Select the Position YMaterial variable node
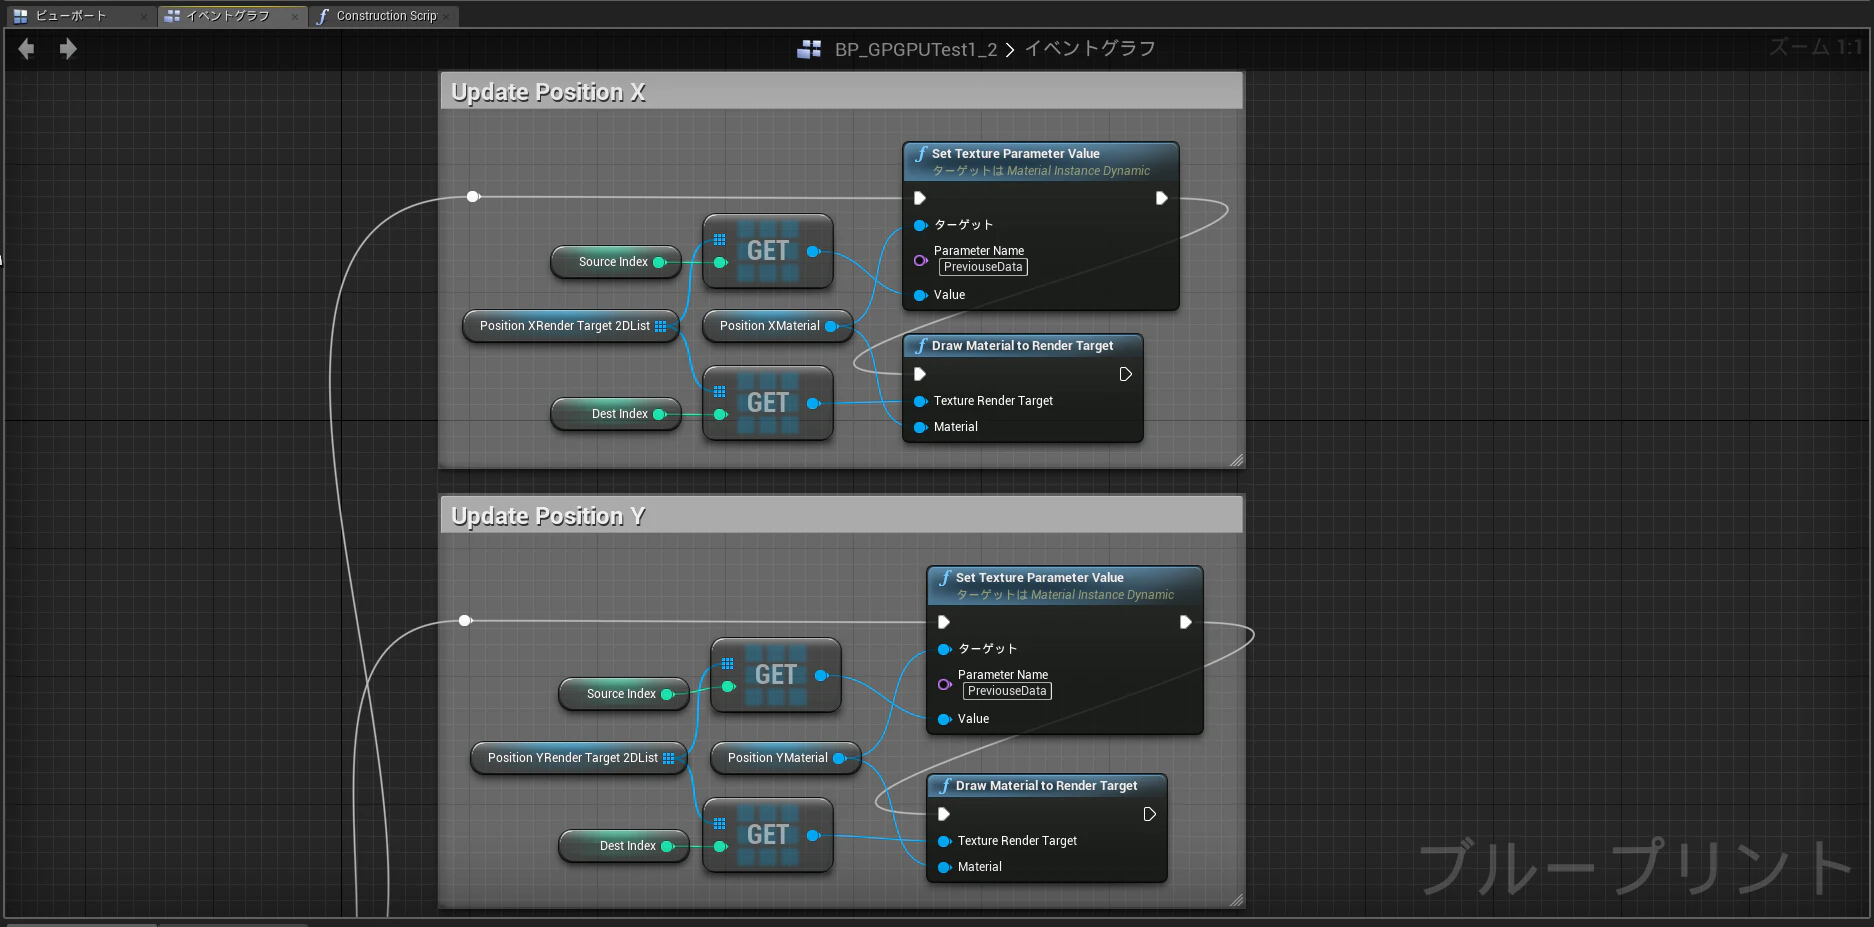1874x927 pixels. 786,758
